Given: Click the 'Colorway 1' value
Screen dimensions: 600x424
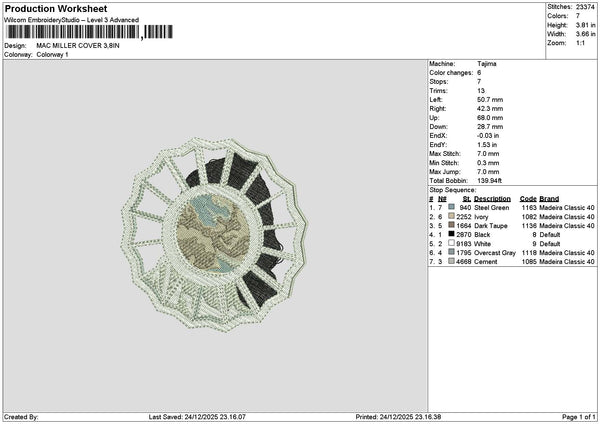Looking at the screenshot, I should tap(52, 54).
